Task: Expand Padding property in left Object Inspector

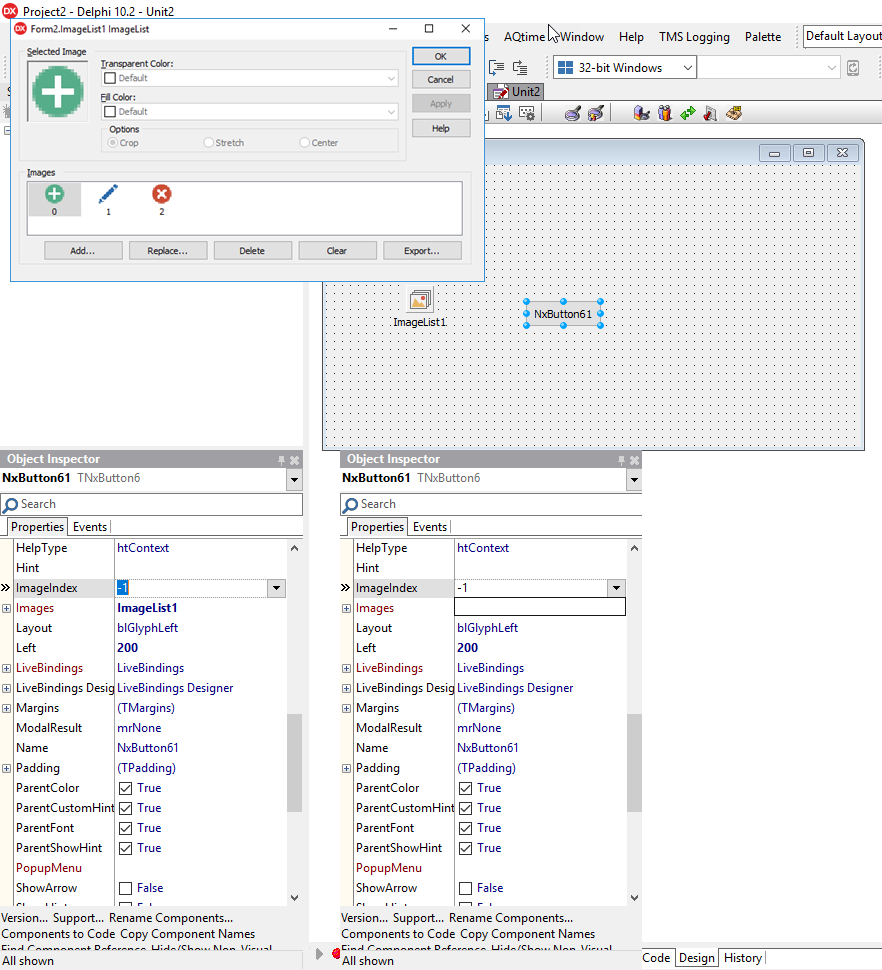Action: click(6, 768)
